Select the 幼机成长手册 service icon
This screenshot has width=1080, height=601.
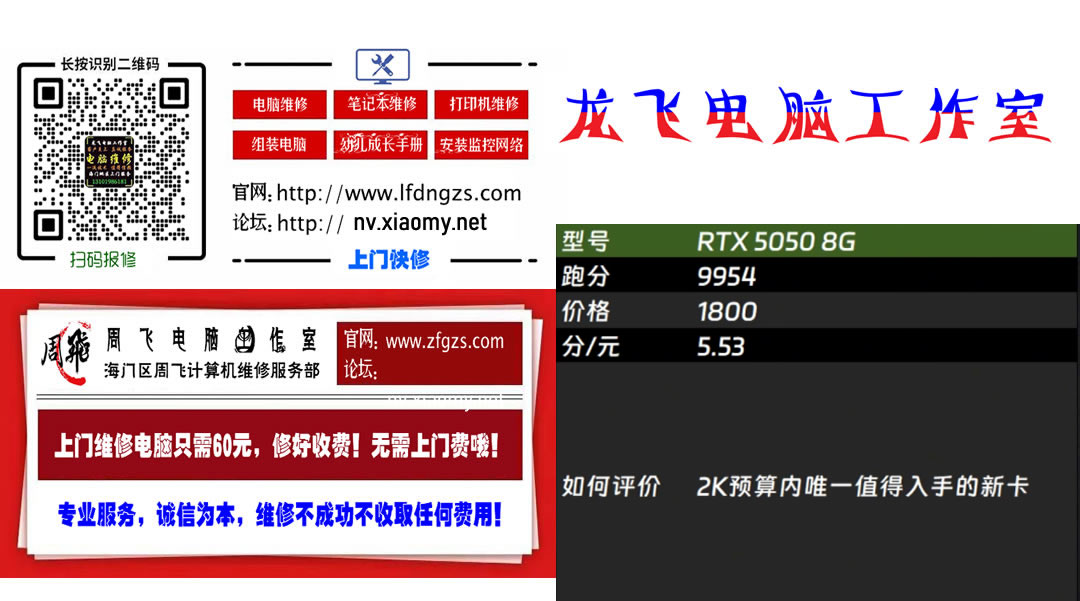pyautogui.click(x=380, y=144)
